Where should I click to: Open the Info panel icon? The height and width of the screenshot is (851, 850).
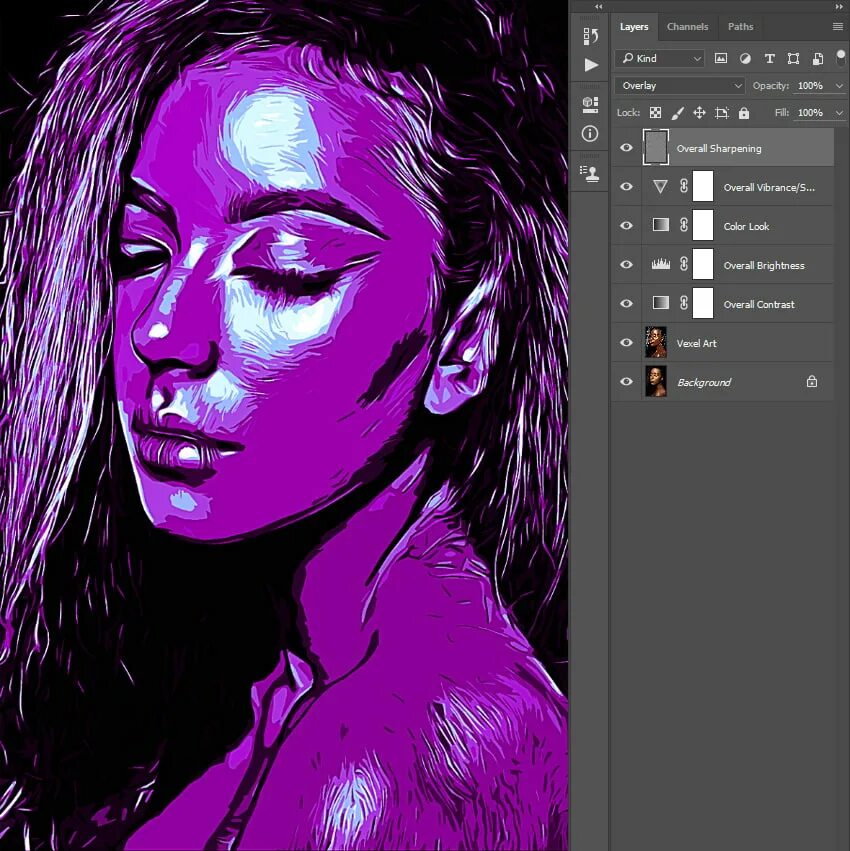(x=590, y=134)
